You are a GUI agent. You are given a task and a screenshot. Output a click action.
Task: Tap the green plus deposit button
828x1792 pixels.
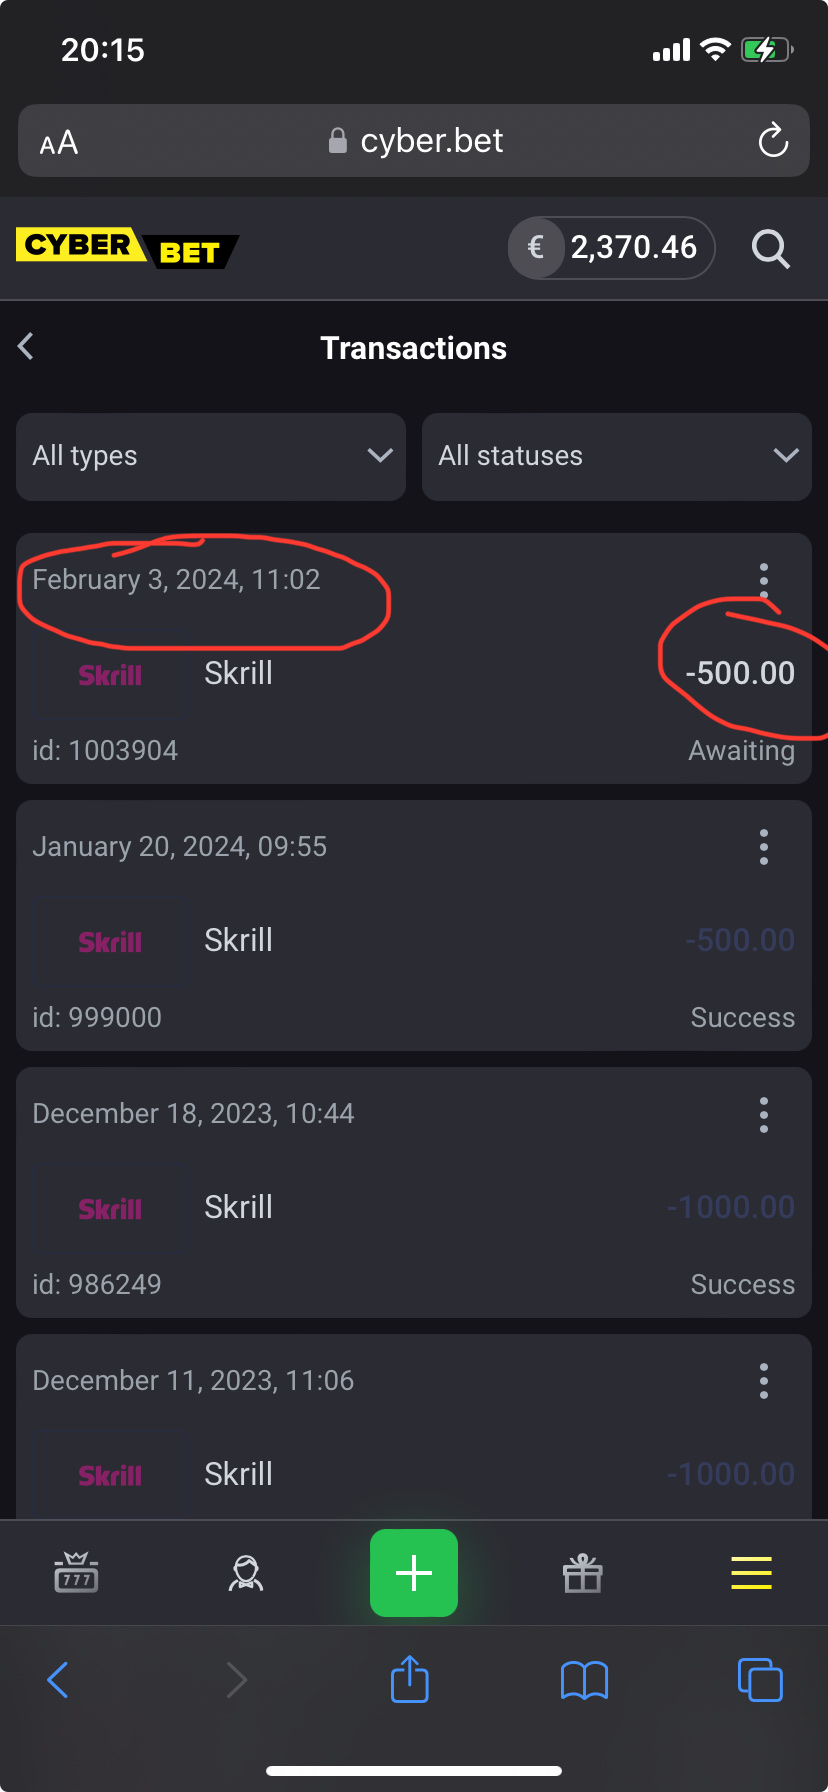coord(414,1573)
